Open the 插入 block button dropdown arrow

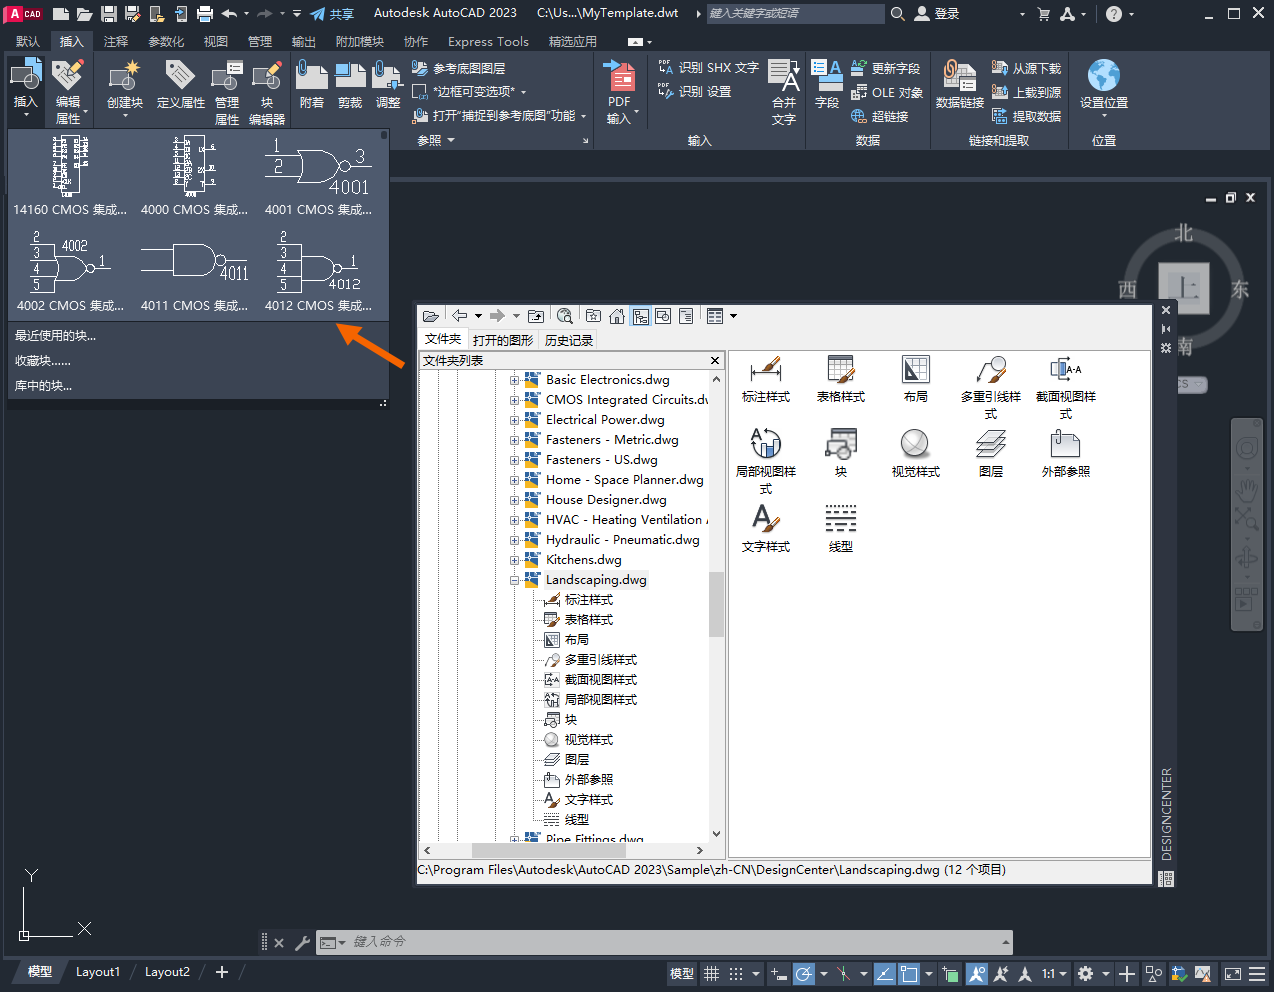point(25,113)
